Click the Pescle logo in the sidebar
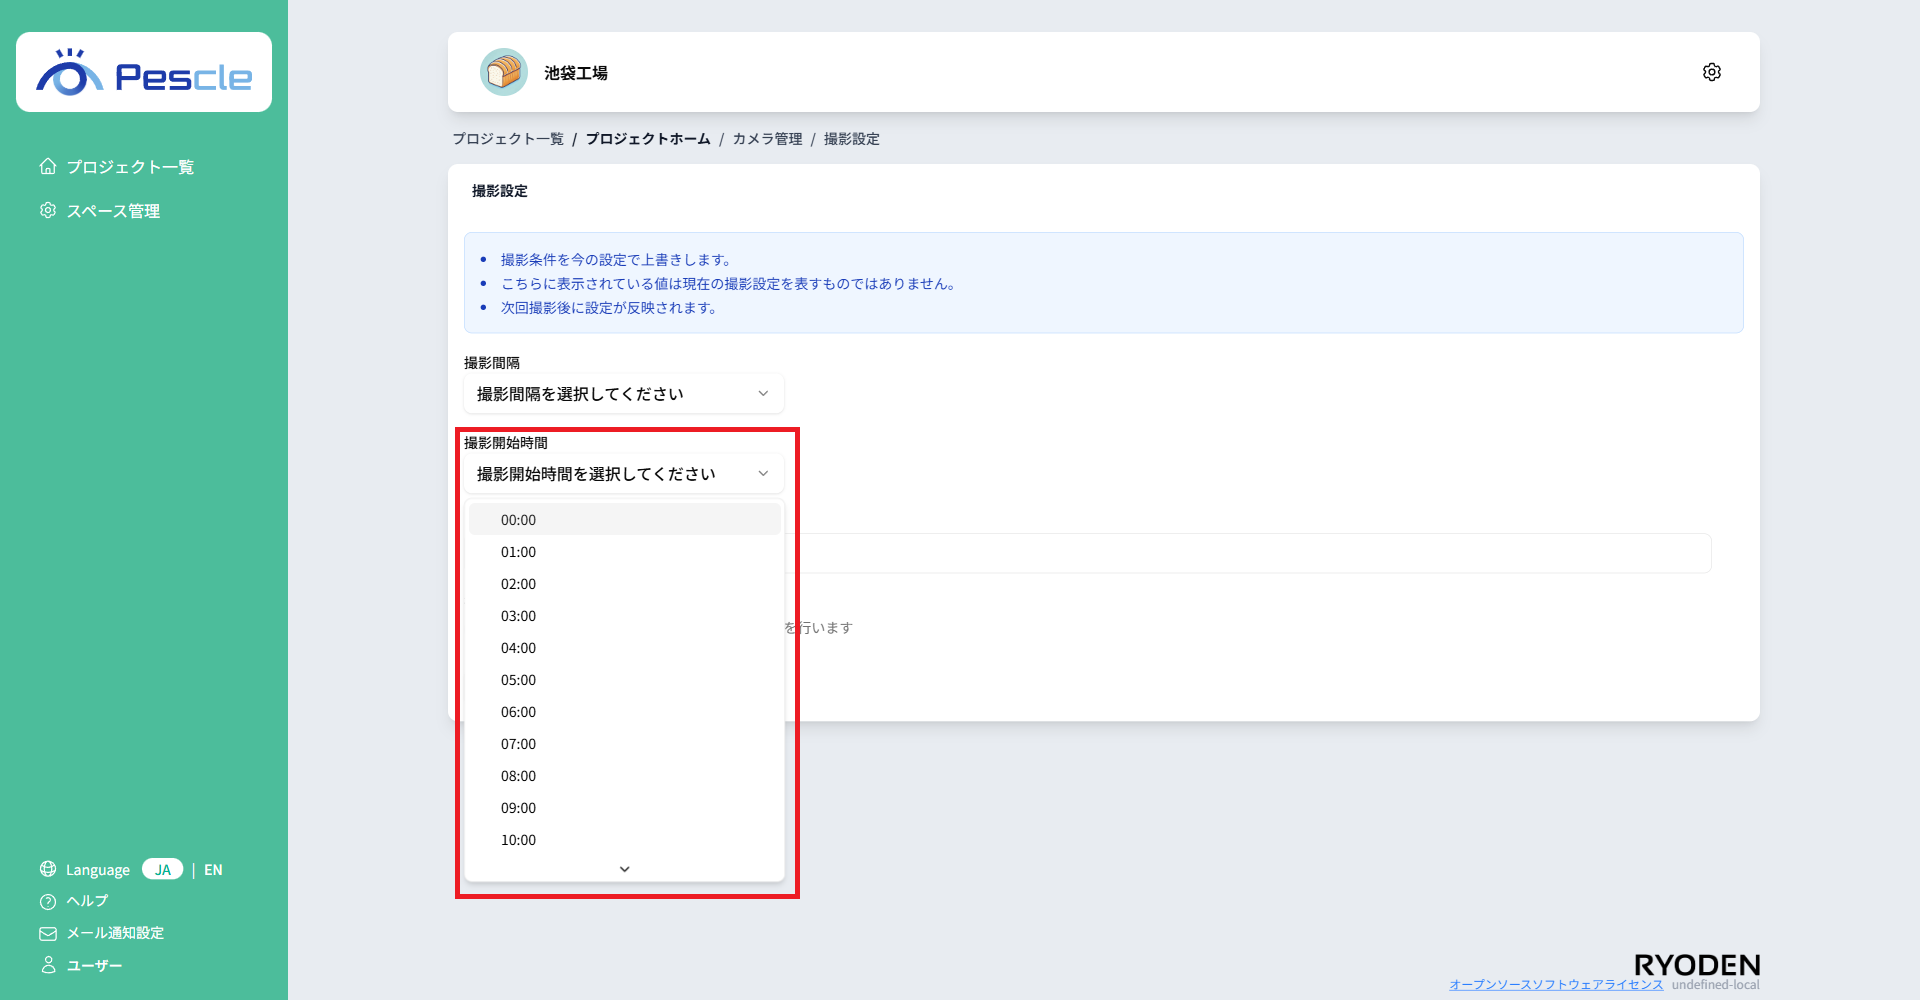The height and width of the screenshot is (1000, 1920). (x=144, y=71)
